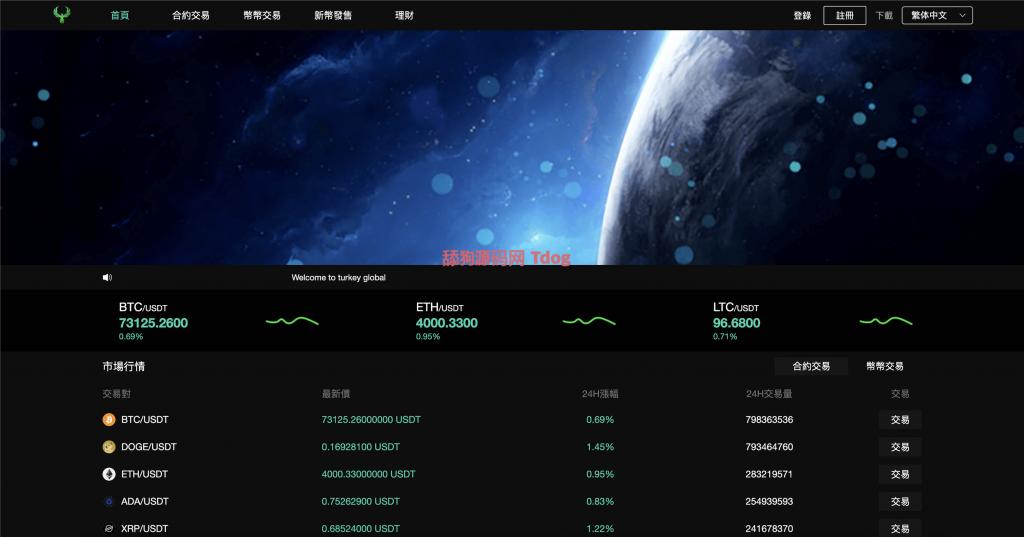Click the green bull logo icon

(62, 15)
